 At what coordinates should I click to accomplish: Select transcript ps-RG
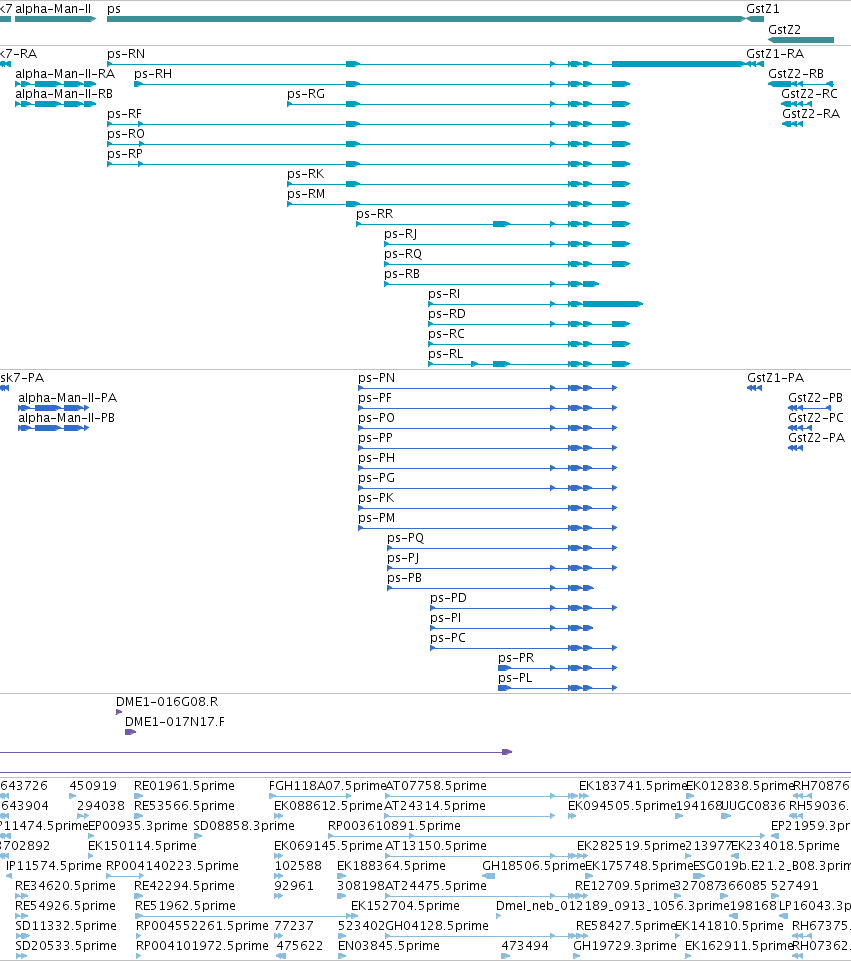click(x=306, y=94)
